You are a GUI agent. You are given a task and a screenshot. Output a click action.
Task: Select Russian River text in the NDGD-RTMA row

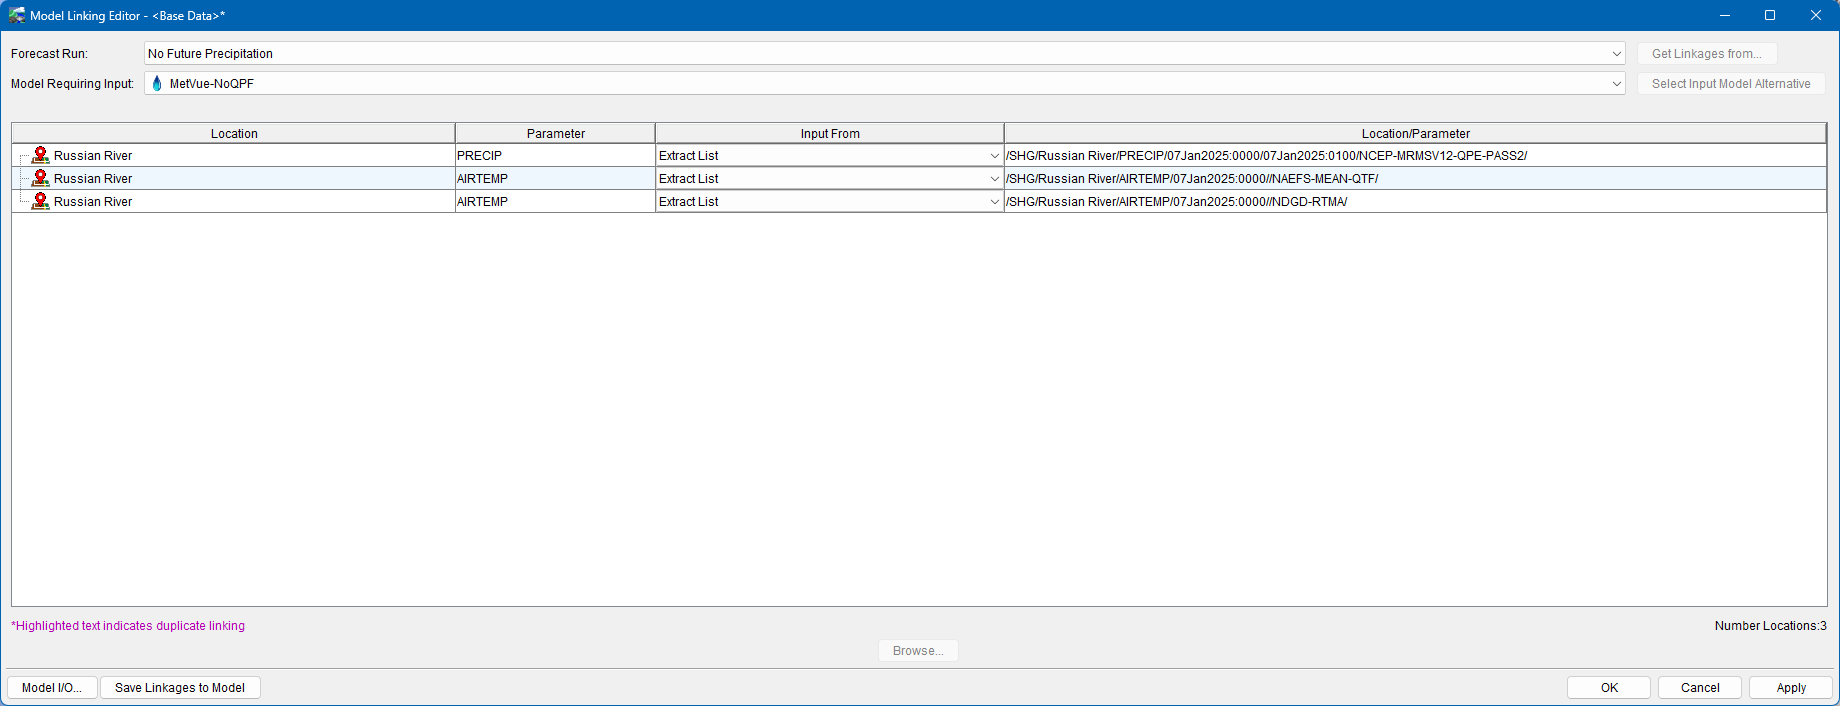[x=93, y=202]
